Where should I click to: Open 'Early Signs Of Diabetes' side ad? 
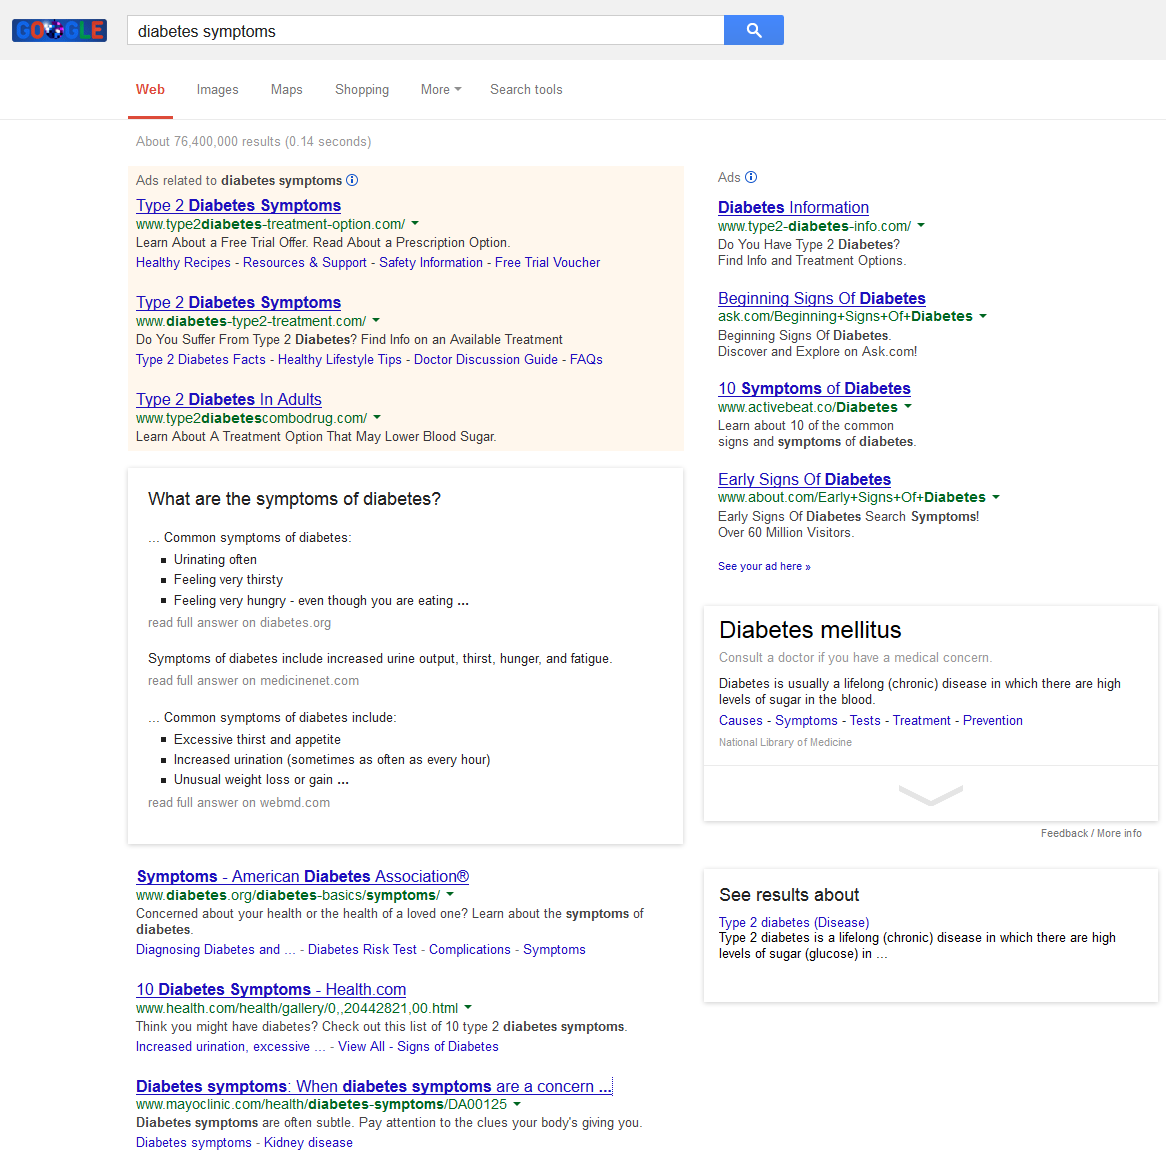click(805, 480)
